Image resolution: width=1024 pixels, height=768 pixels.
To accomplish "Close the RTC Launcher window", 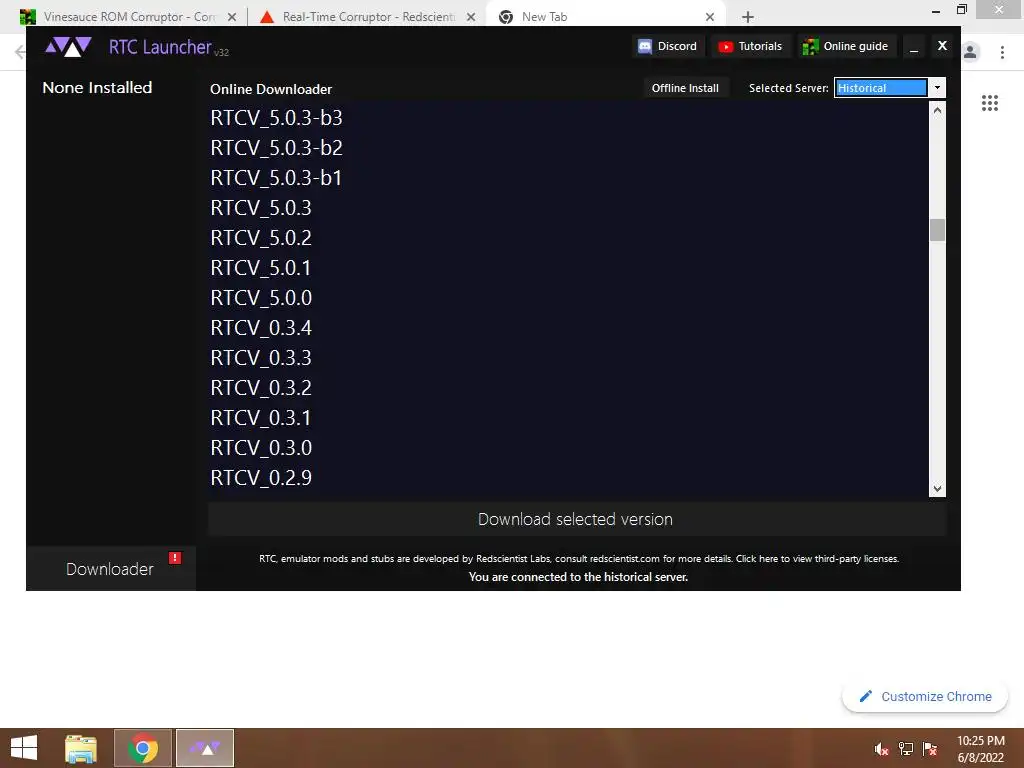I will click(942, 46).
